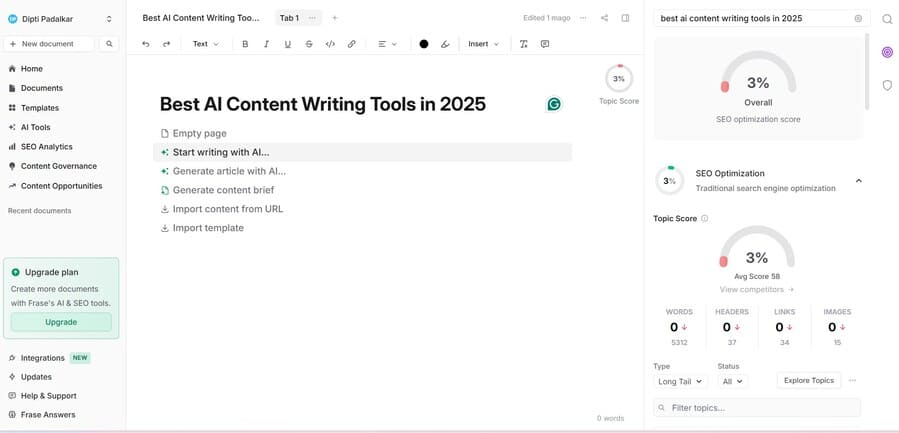
Task: Click the clear formatting icon
Action: (x=523, y=44)
